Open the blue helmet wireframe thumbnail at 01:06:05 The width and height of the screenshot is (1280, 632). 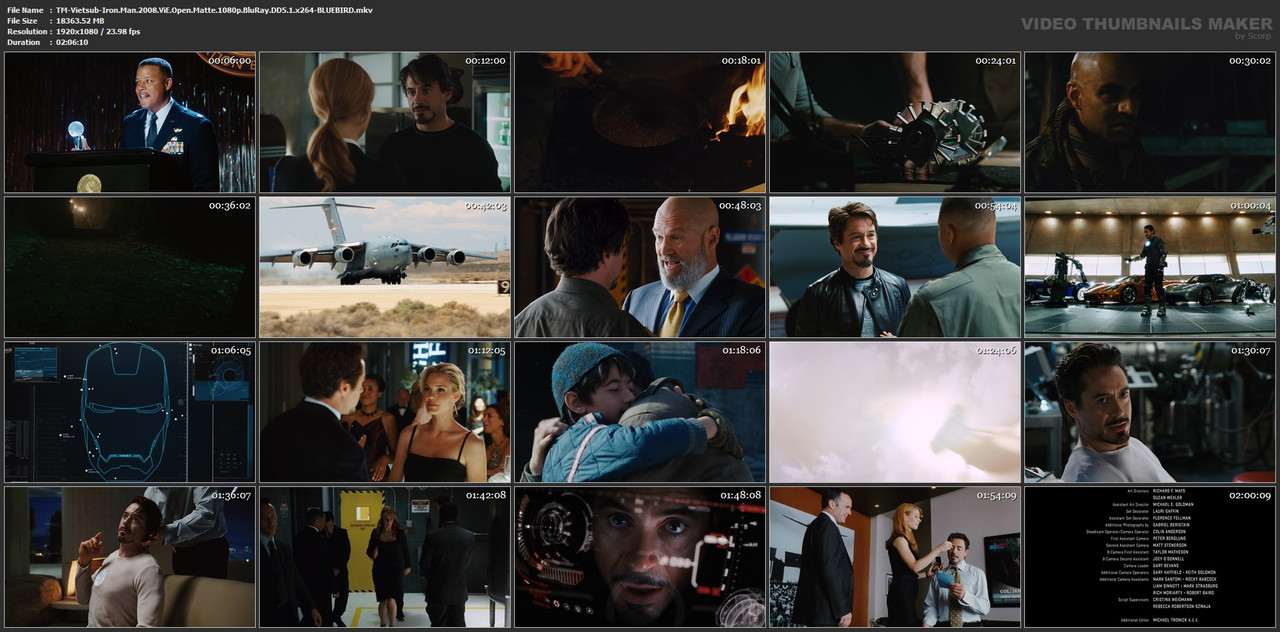click(130, 412)
